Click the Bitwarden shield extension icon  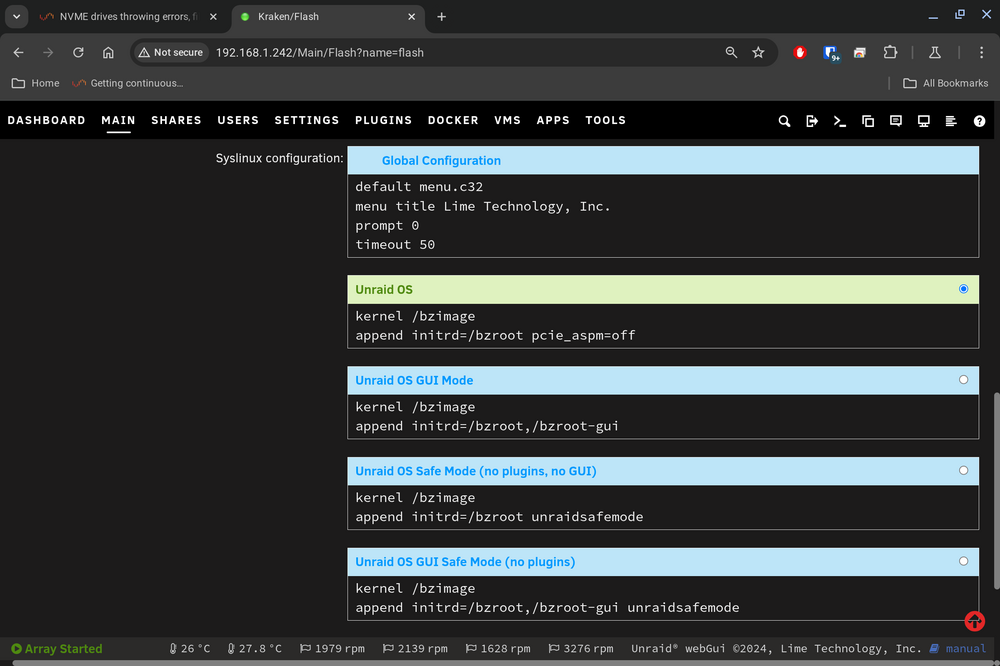click(830, 53)
